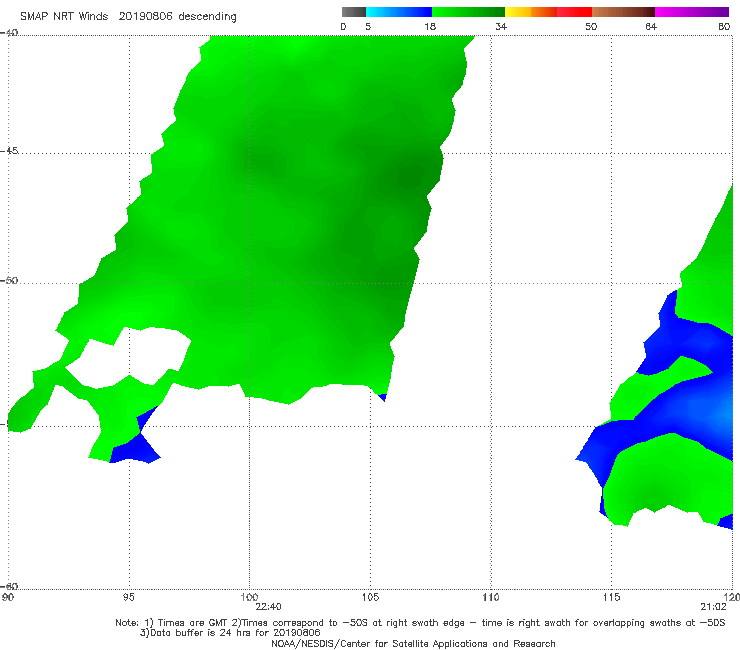740x650 pixels.
Task: Click the swath time "22:40"
Action: 268,607
